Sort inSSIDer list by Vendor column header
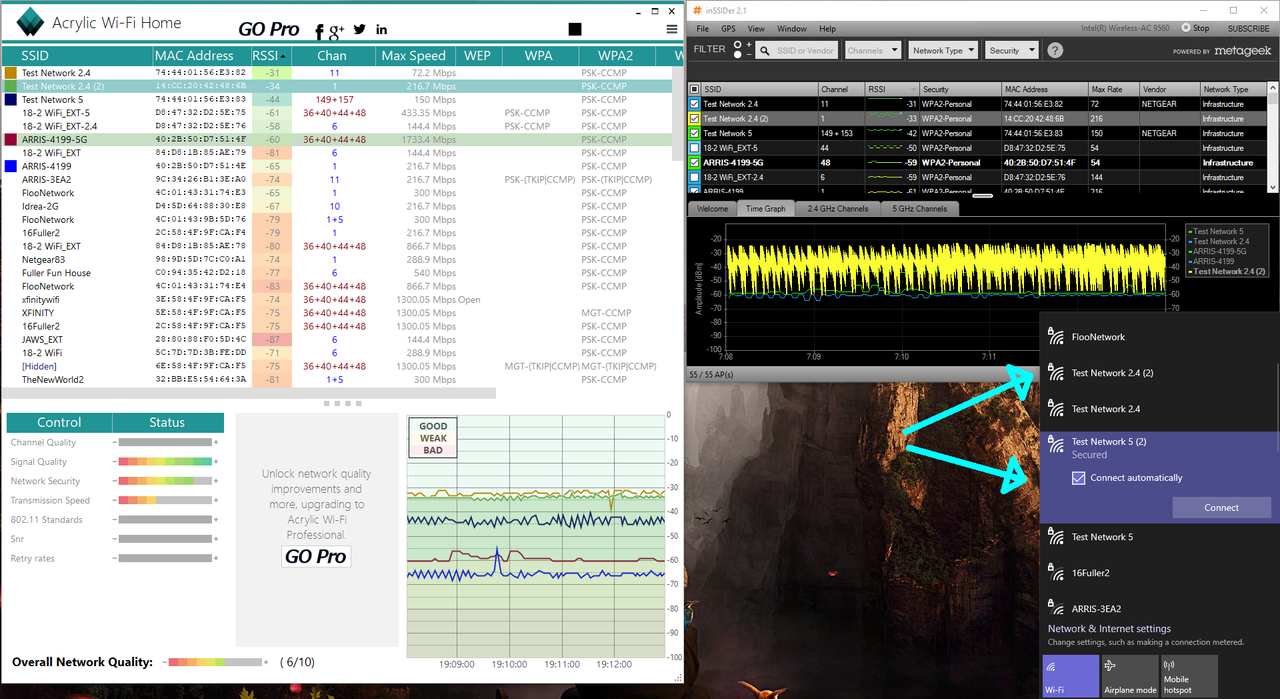This screenshot has width=1280, height=699. pos(1168,89)
